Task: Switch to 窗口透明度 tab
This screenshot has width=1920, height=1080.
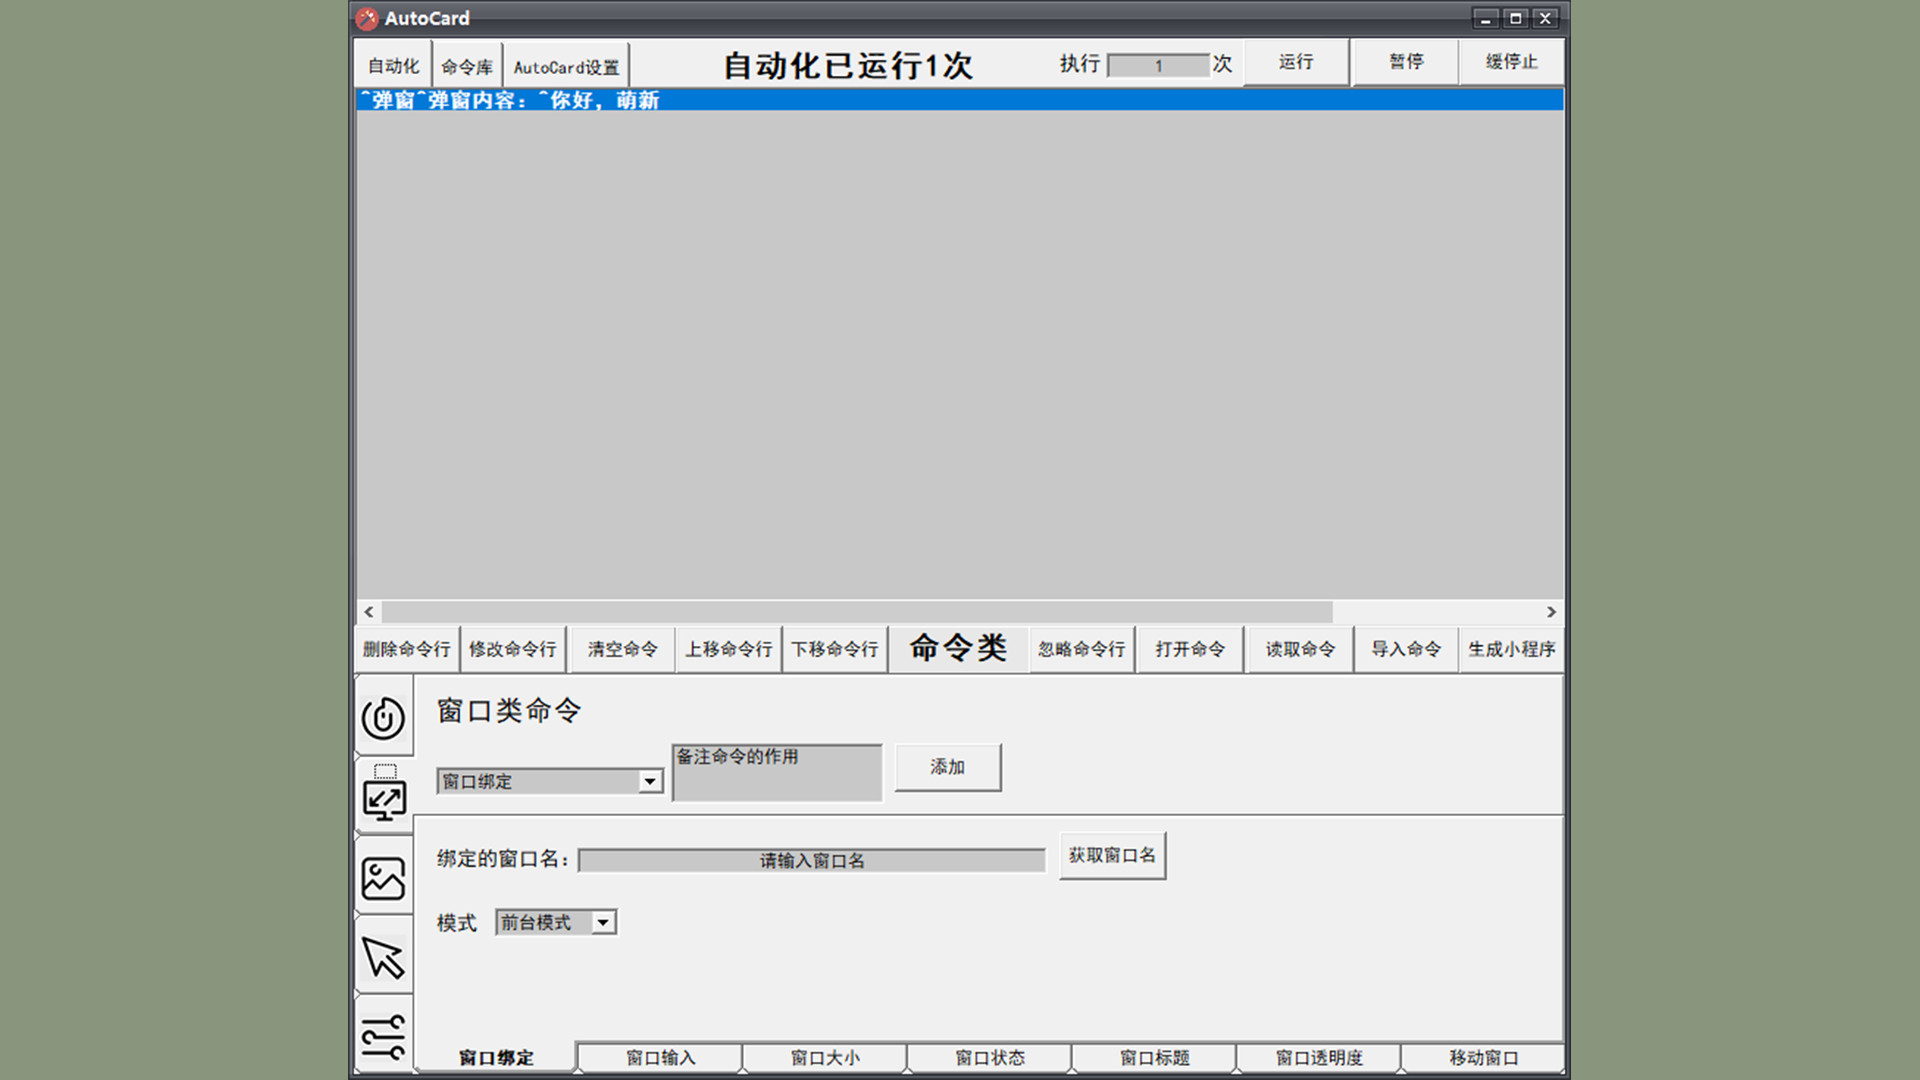Action: click(x=1319, y=1058)
